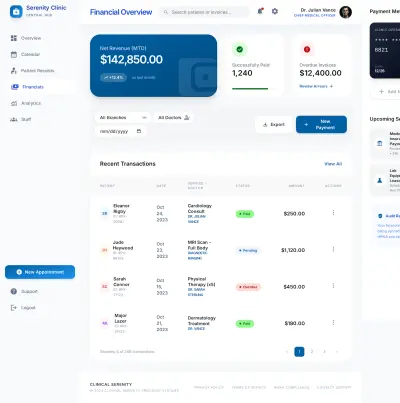Open the All Doctors filter

174,118
